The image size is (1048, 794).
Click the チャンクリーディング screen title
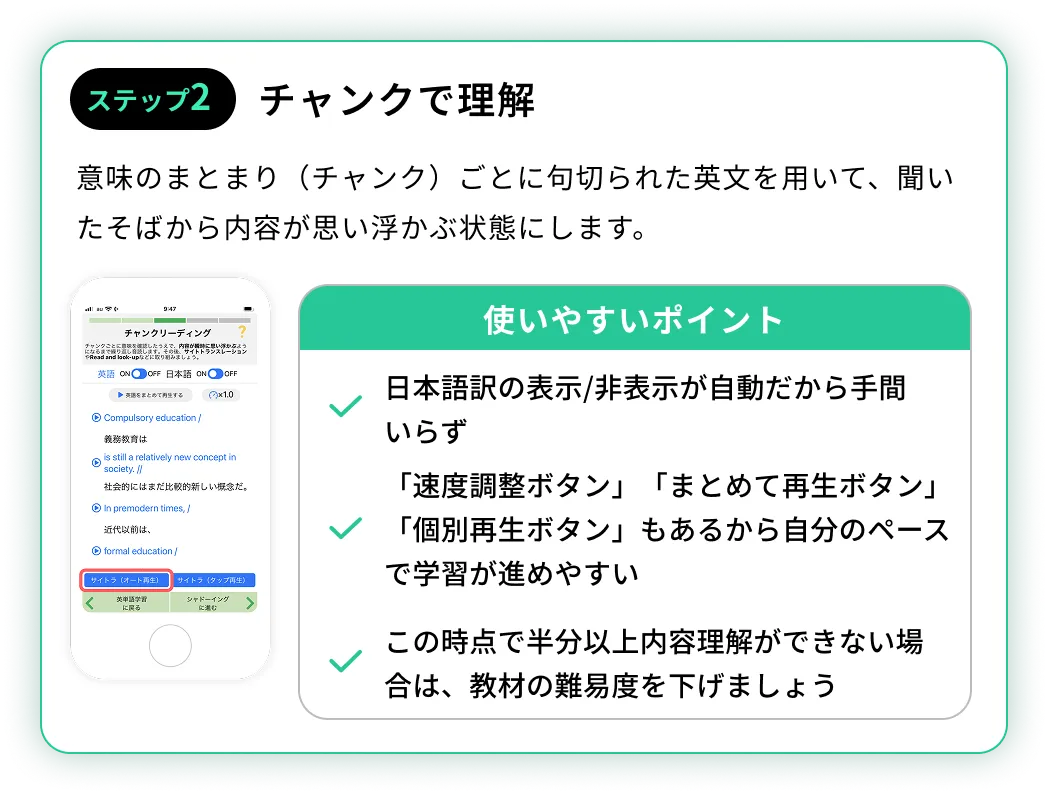tap(167, 332)
